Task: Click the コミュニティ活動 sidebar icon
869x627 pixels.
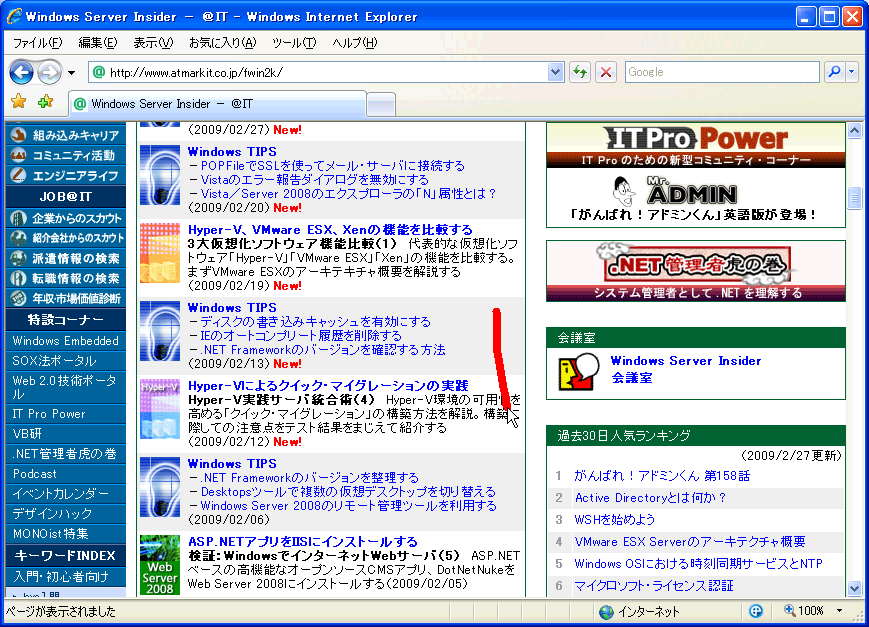Action: pyautogui.click(x=19, y=155)
